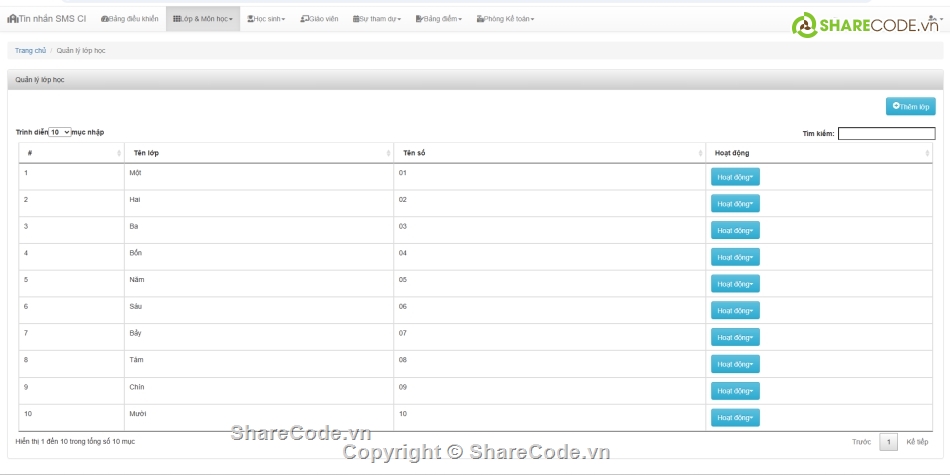This screenshot has width=950, height=475.
Task: Sort the table by # column
Action: [x=71, y=153]
